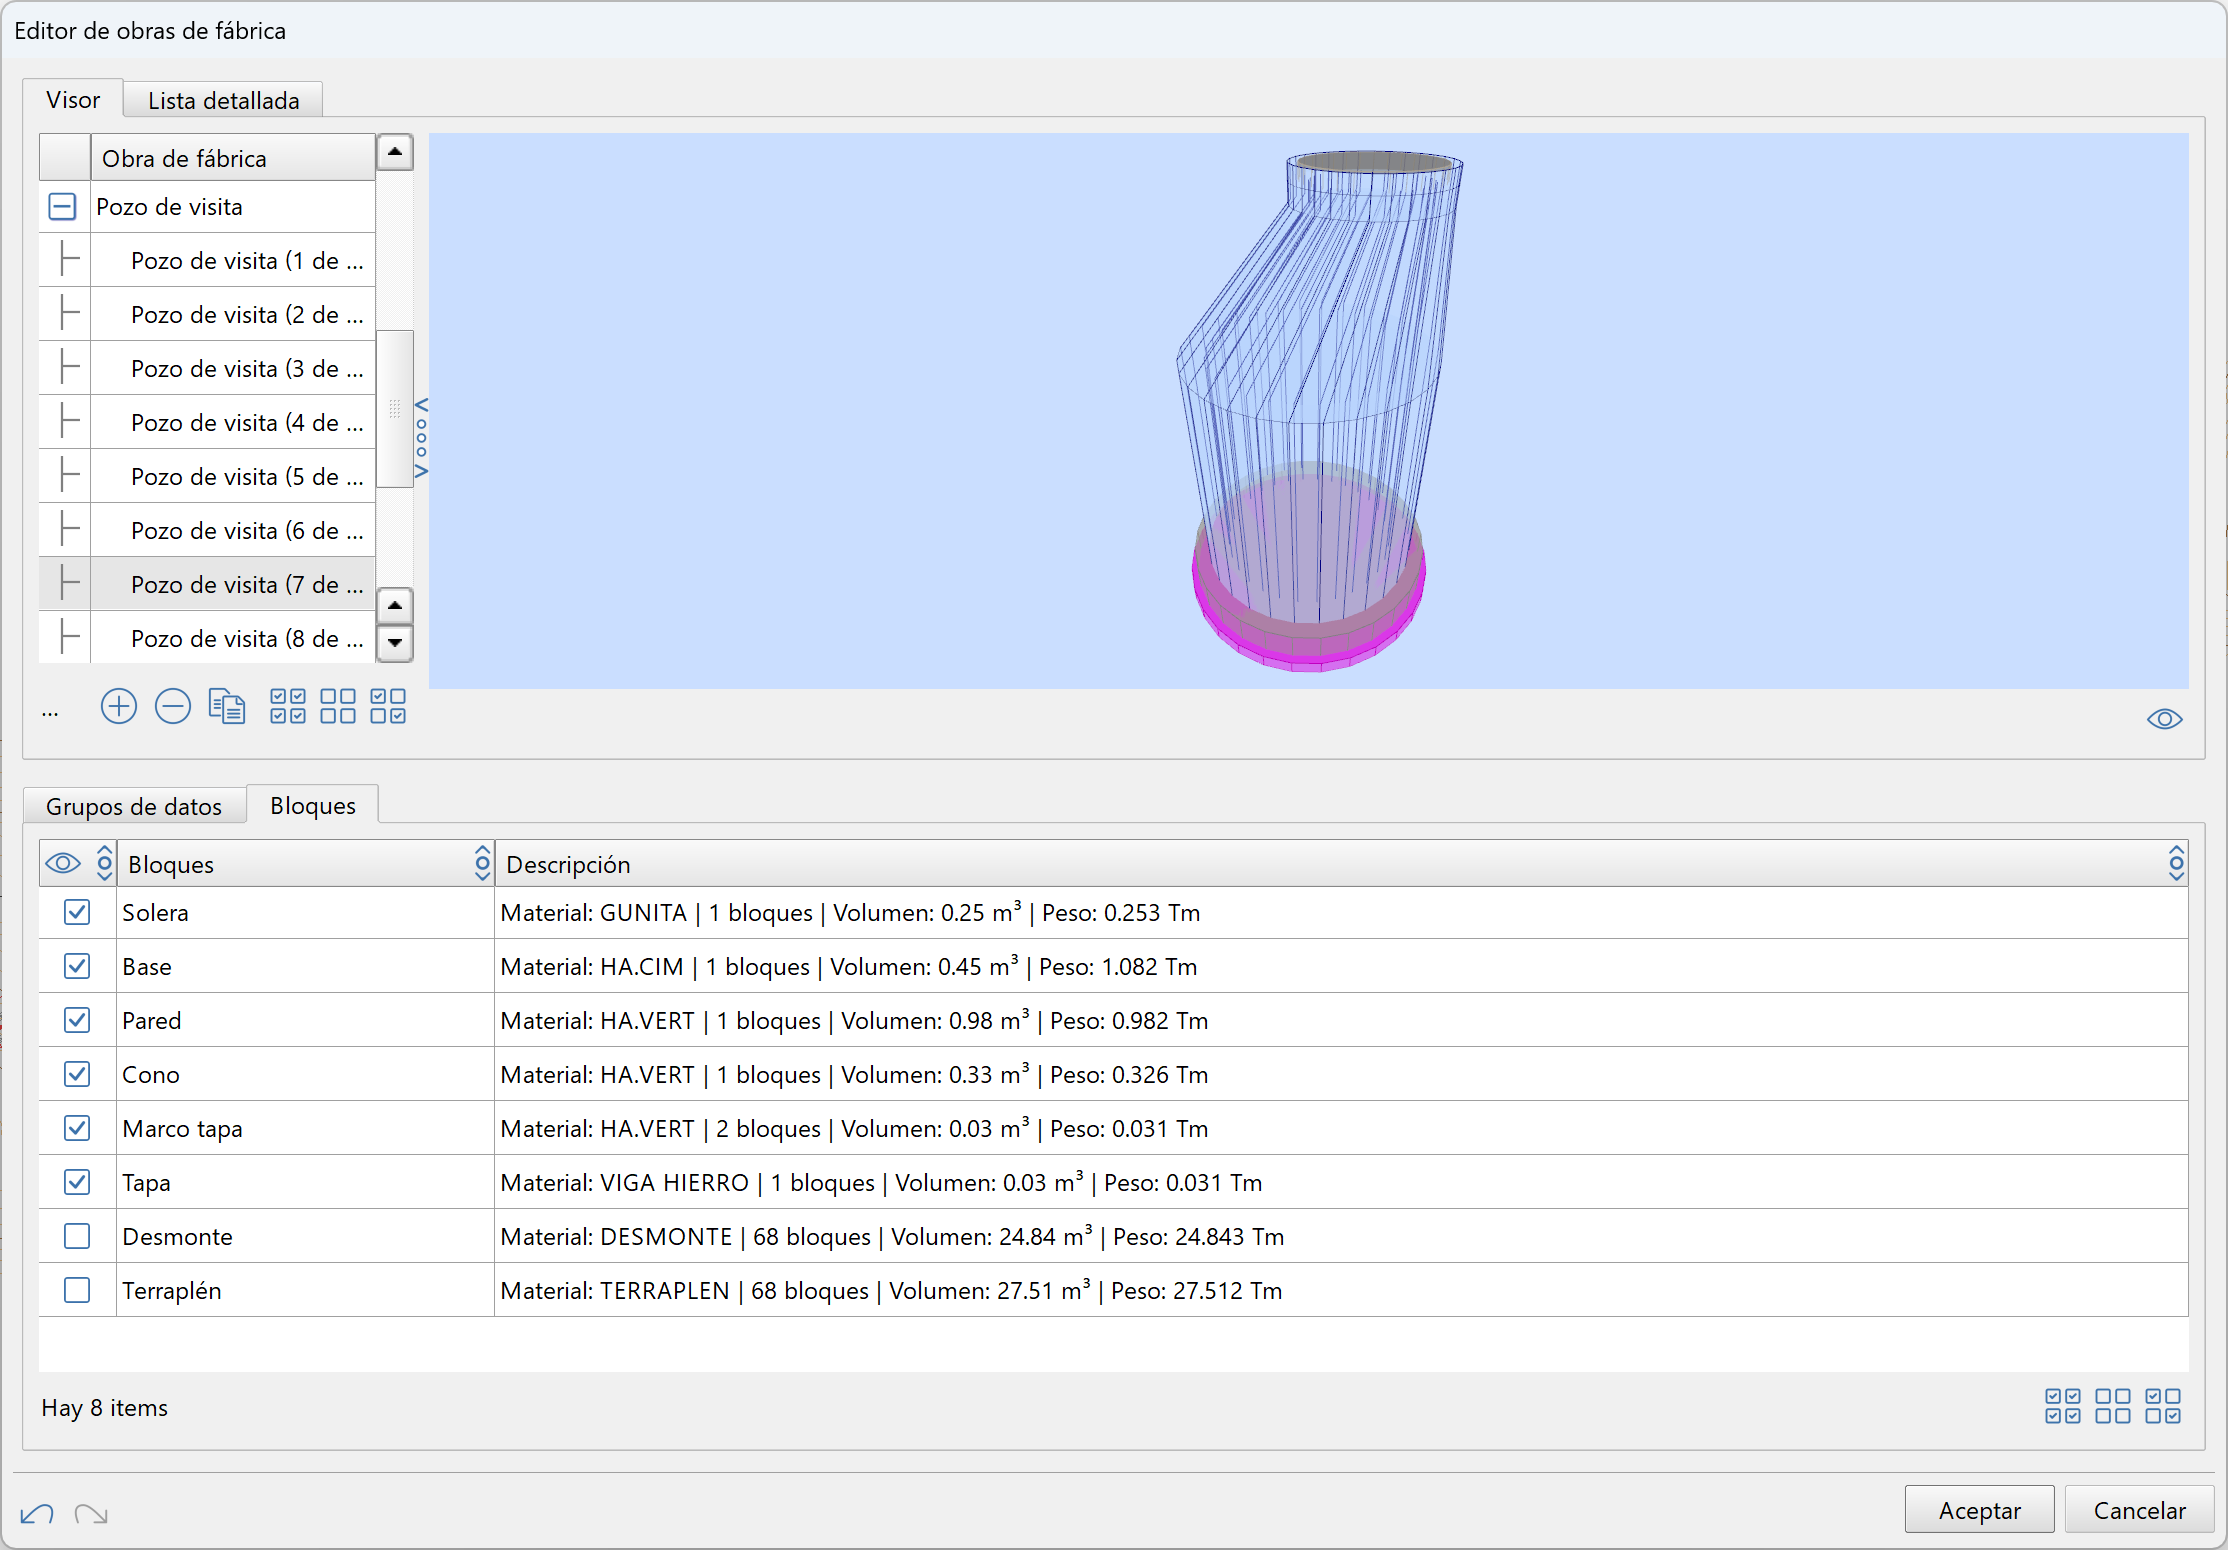Screen dimensions: 2228x1550
Task: Click the undo arrow icon
Action: [37, 1514]
